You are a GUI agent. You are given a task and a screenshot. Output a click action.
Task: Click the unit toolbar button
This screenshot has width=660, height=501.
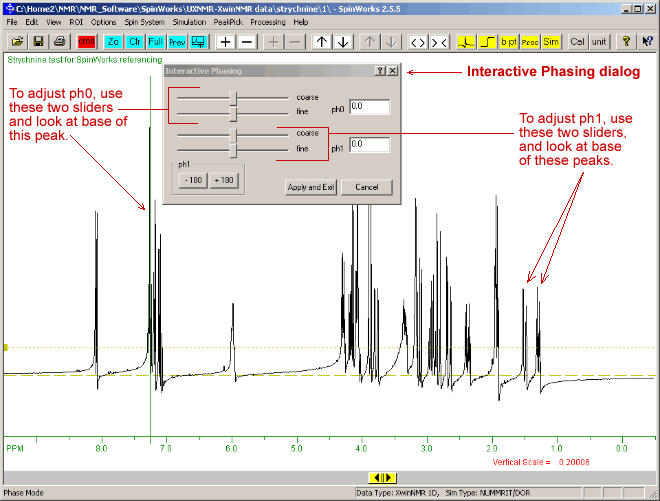coord(599,42)
